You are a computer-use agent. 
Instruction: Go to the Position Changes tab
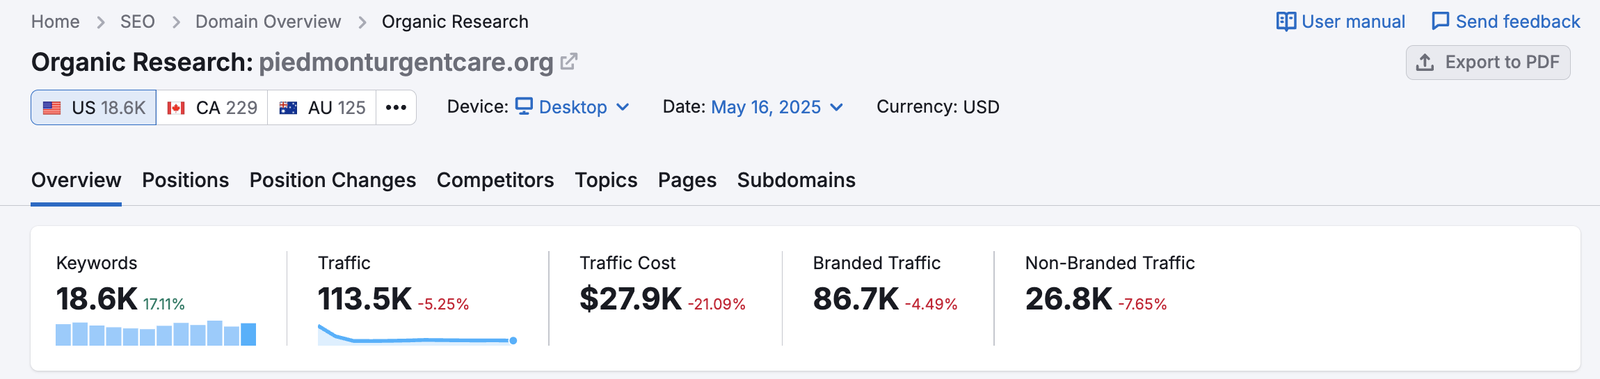click(333, 180)
